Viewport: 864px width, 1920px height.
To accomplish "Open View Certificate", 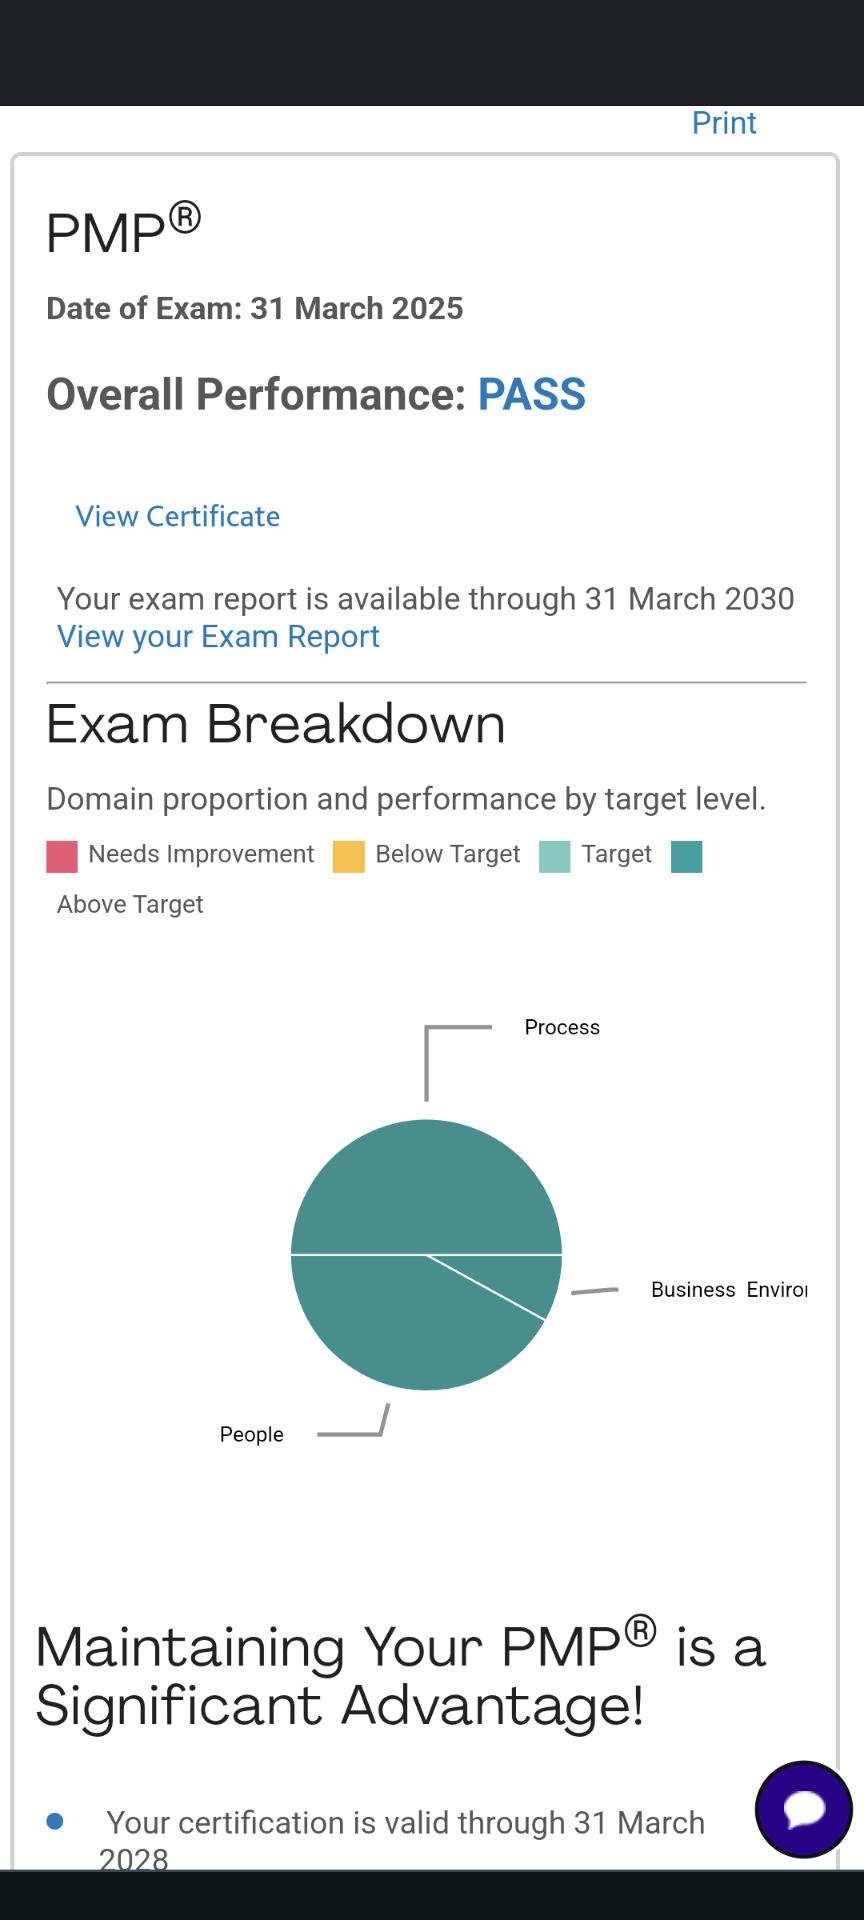I will tap(177, 516).
